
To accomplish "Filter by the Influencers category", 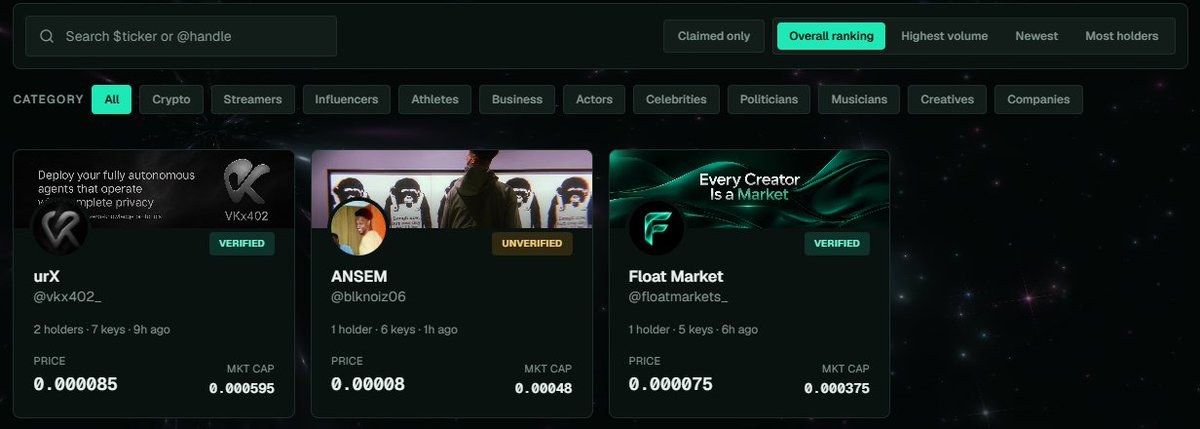I will (346, 99).
